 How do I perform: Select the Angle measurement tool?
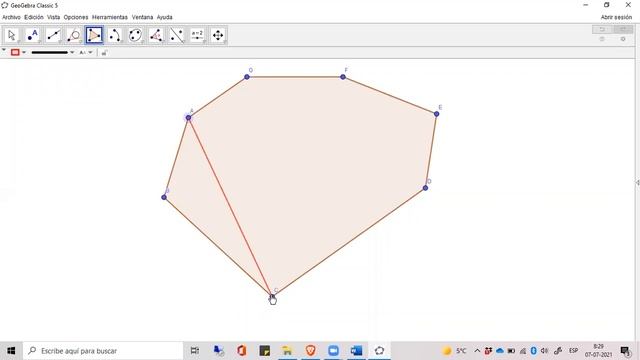[x=156, y=35]
